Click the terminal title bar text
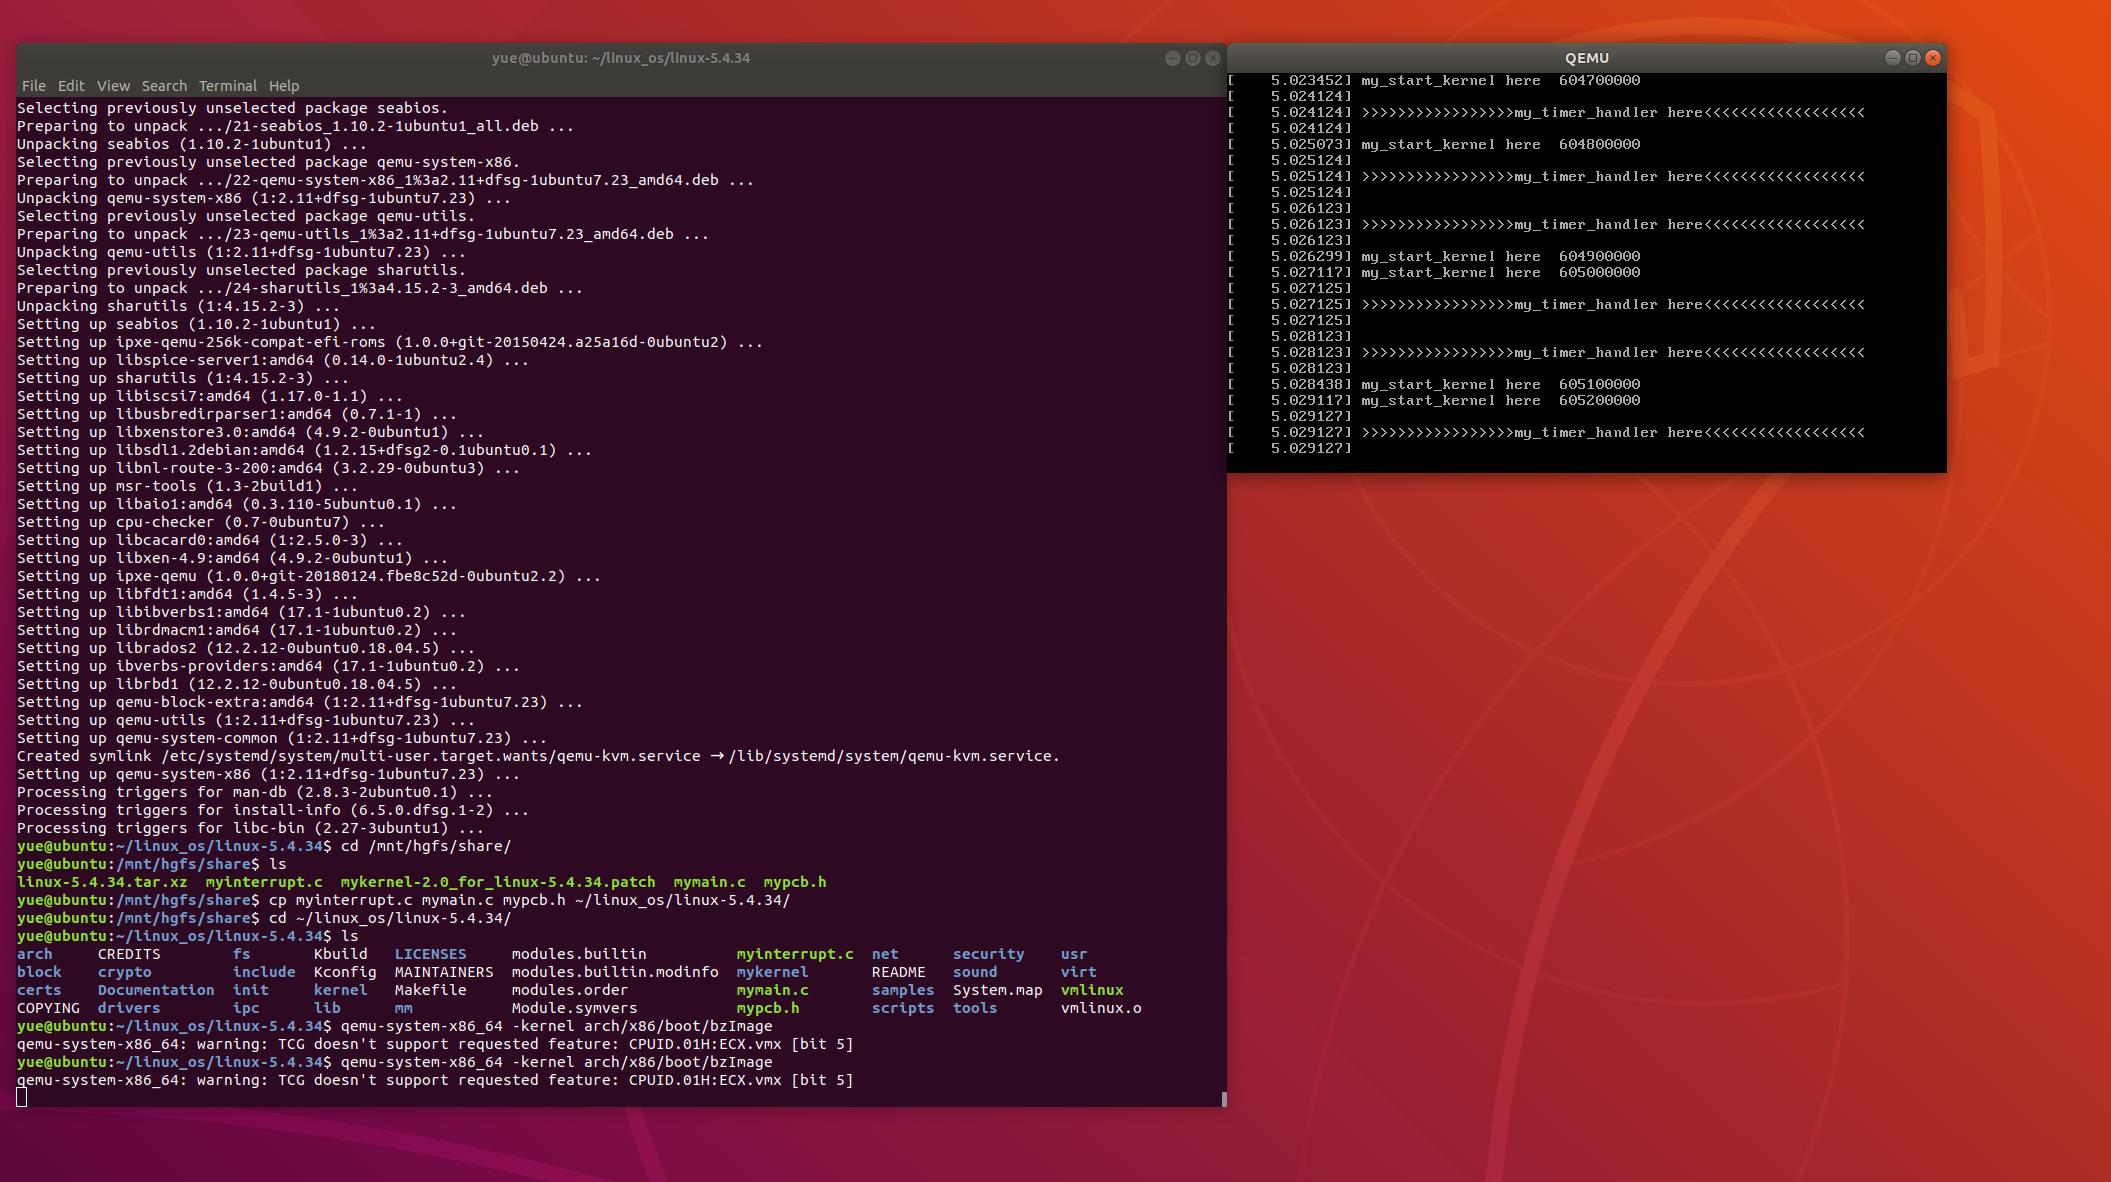Image resolution: width=2111 pixels, height=1182 pixels. (620, 58)
